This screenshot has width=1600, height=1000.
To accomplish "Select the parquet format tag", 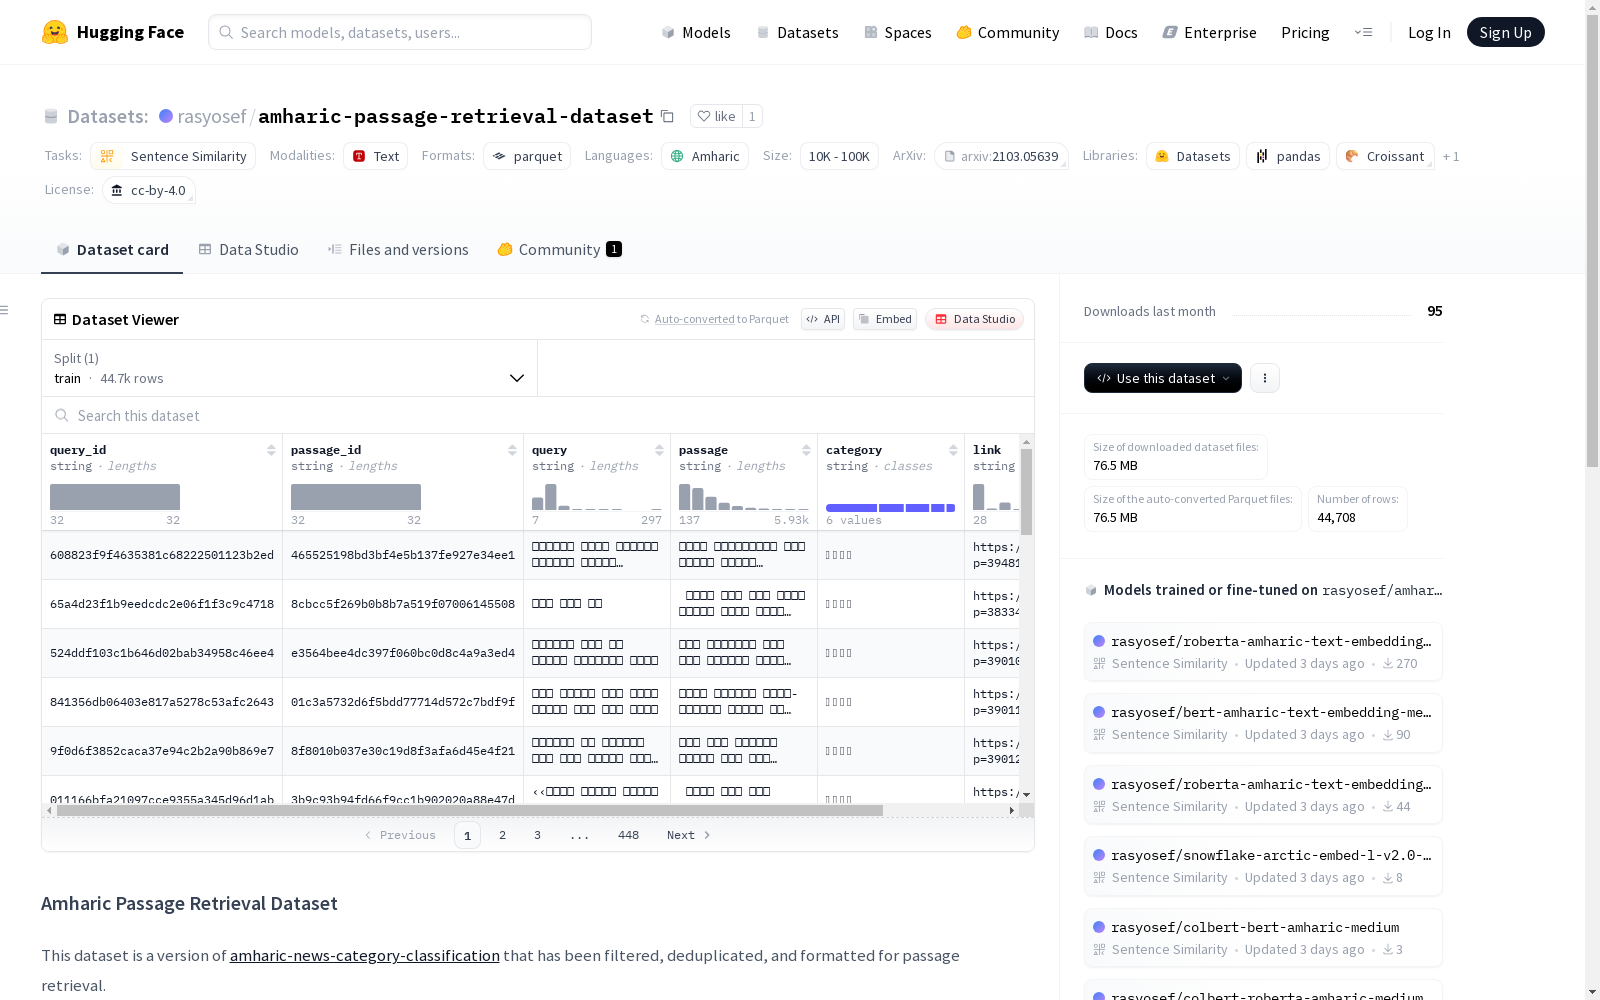I will (x=527, y=156).
